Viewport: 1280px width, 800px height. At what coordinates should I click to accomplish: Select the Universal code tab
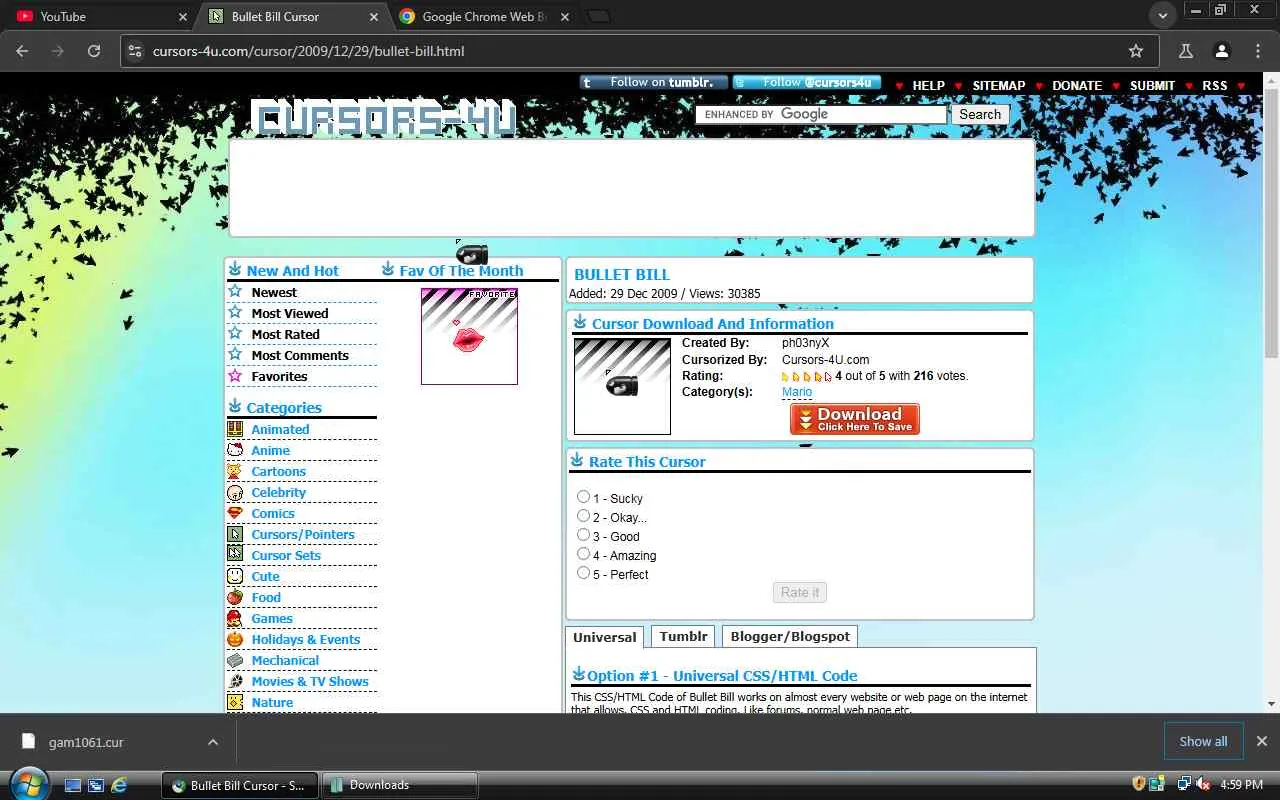point(604,637)
